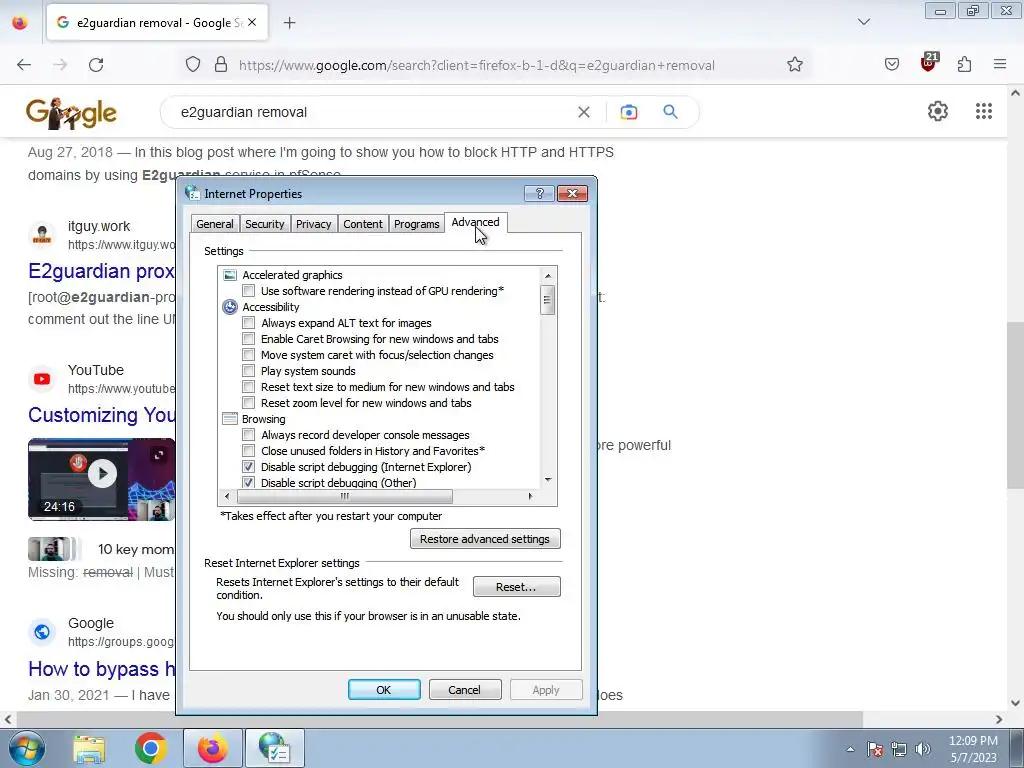The height and width of the screenshot is (768, 1024).
Task: Open How to bypass search result
Action: 101,669
